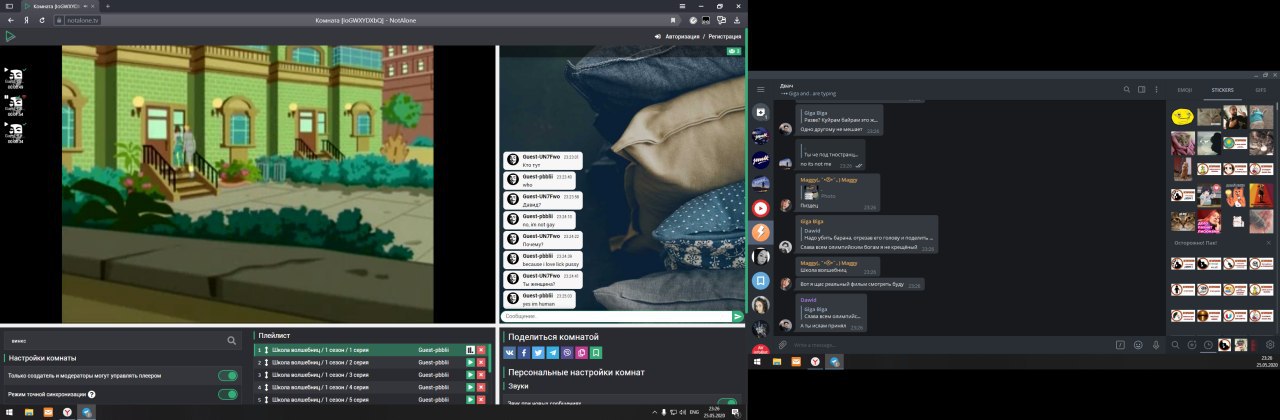Open File Explorer from left taskbar
Screen dimensions: 1280x420
[29, 411]
